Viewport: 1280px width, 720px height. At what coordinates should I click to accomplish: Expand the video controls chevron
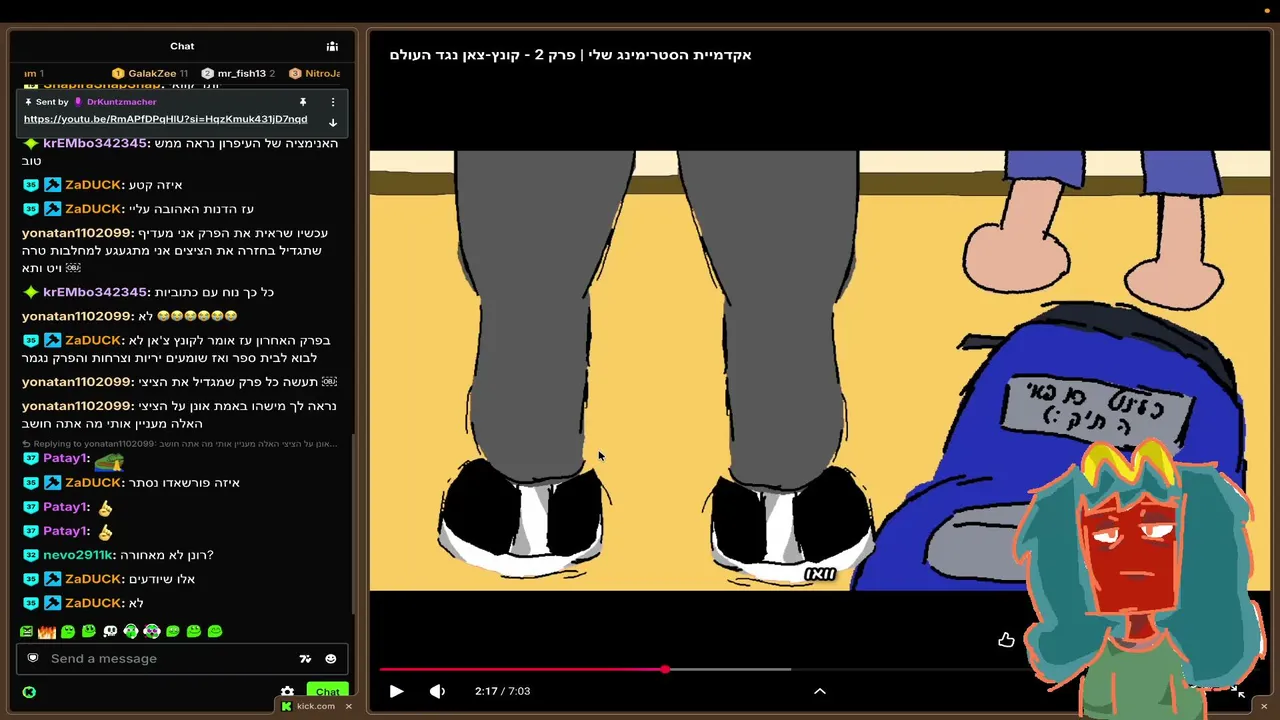coord(820,691)
